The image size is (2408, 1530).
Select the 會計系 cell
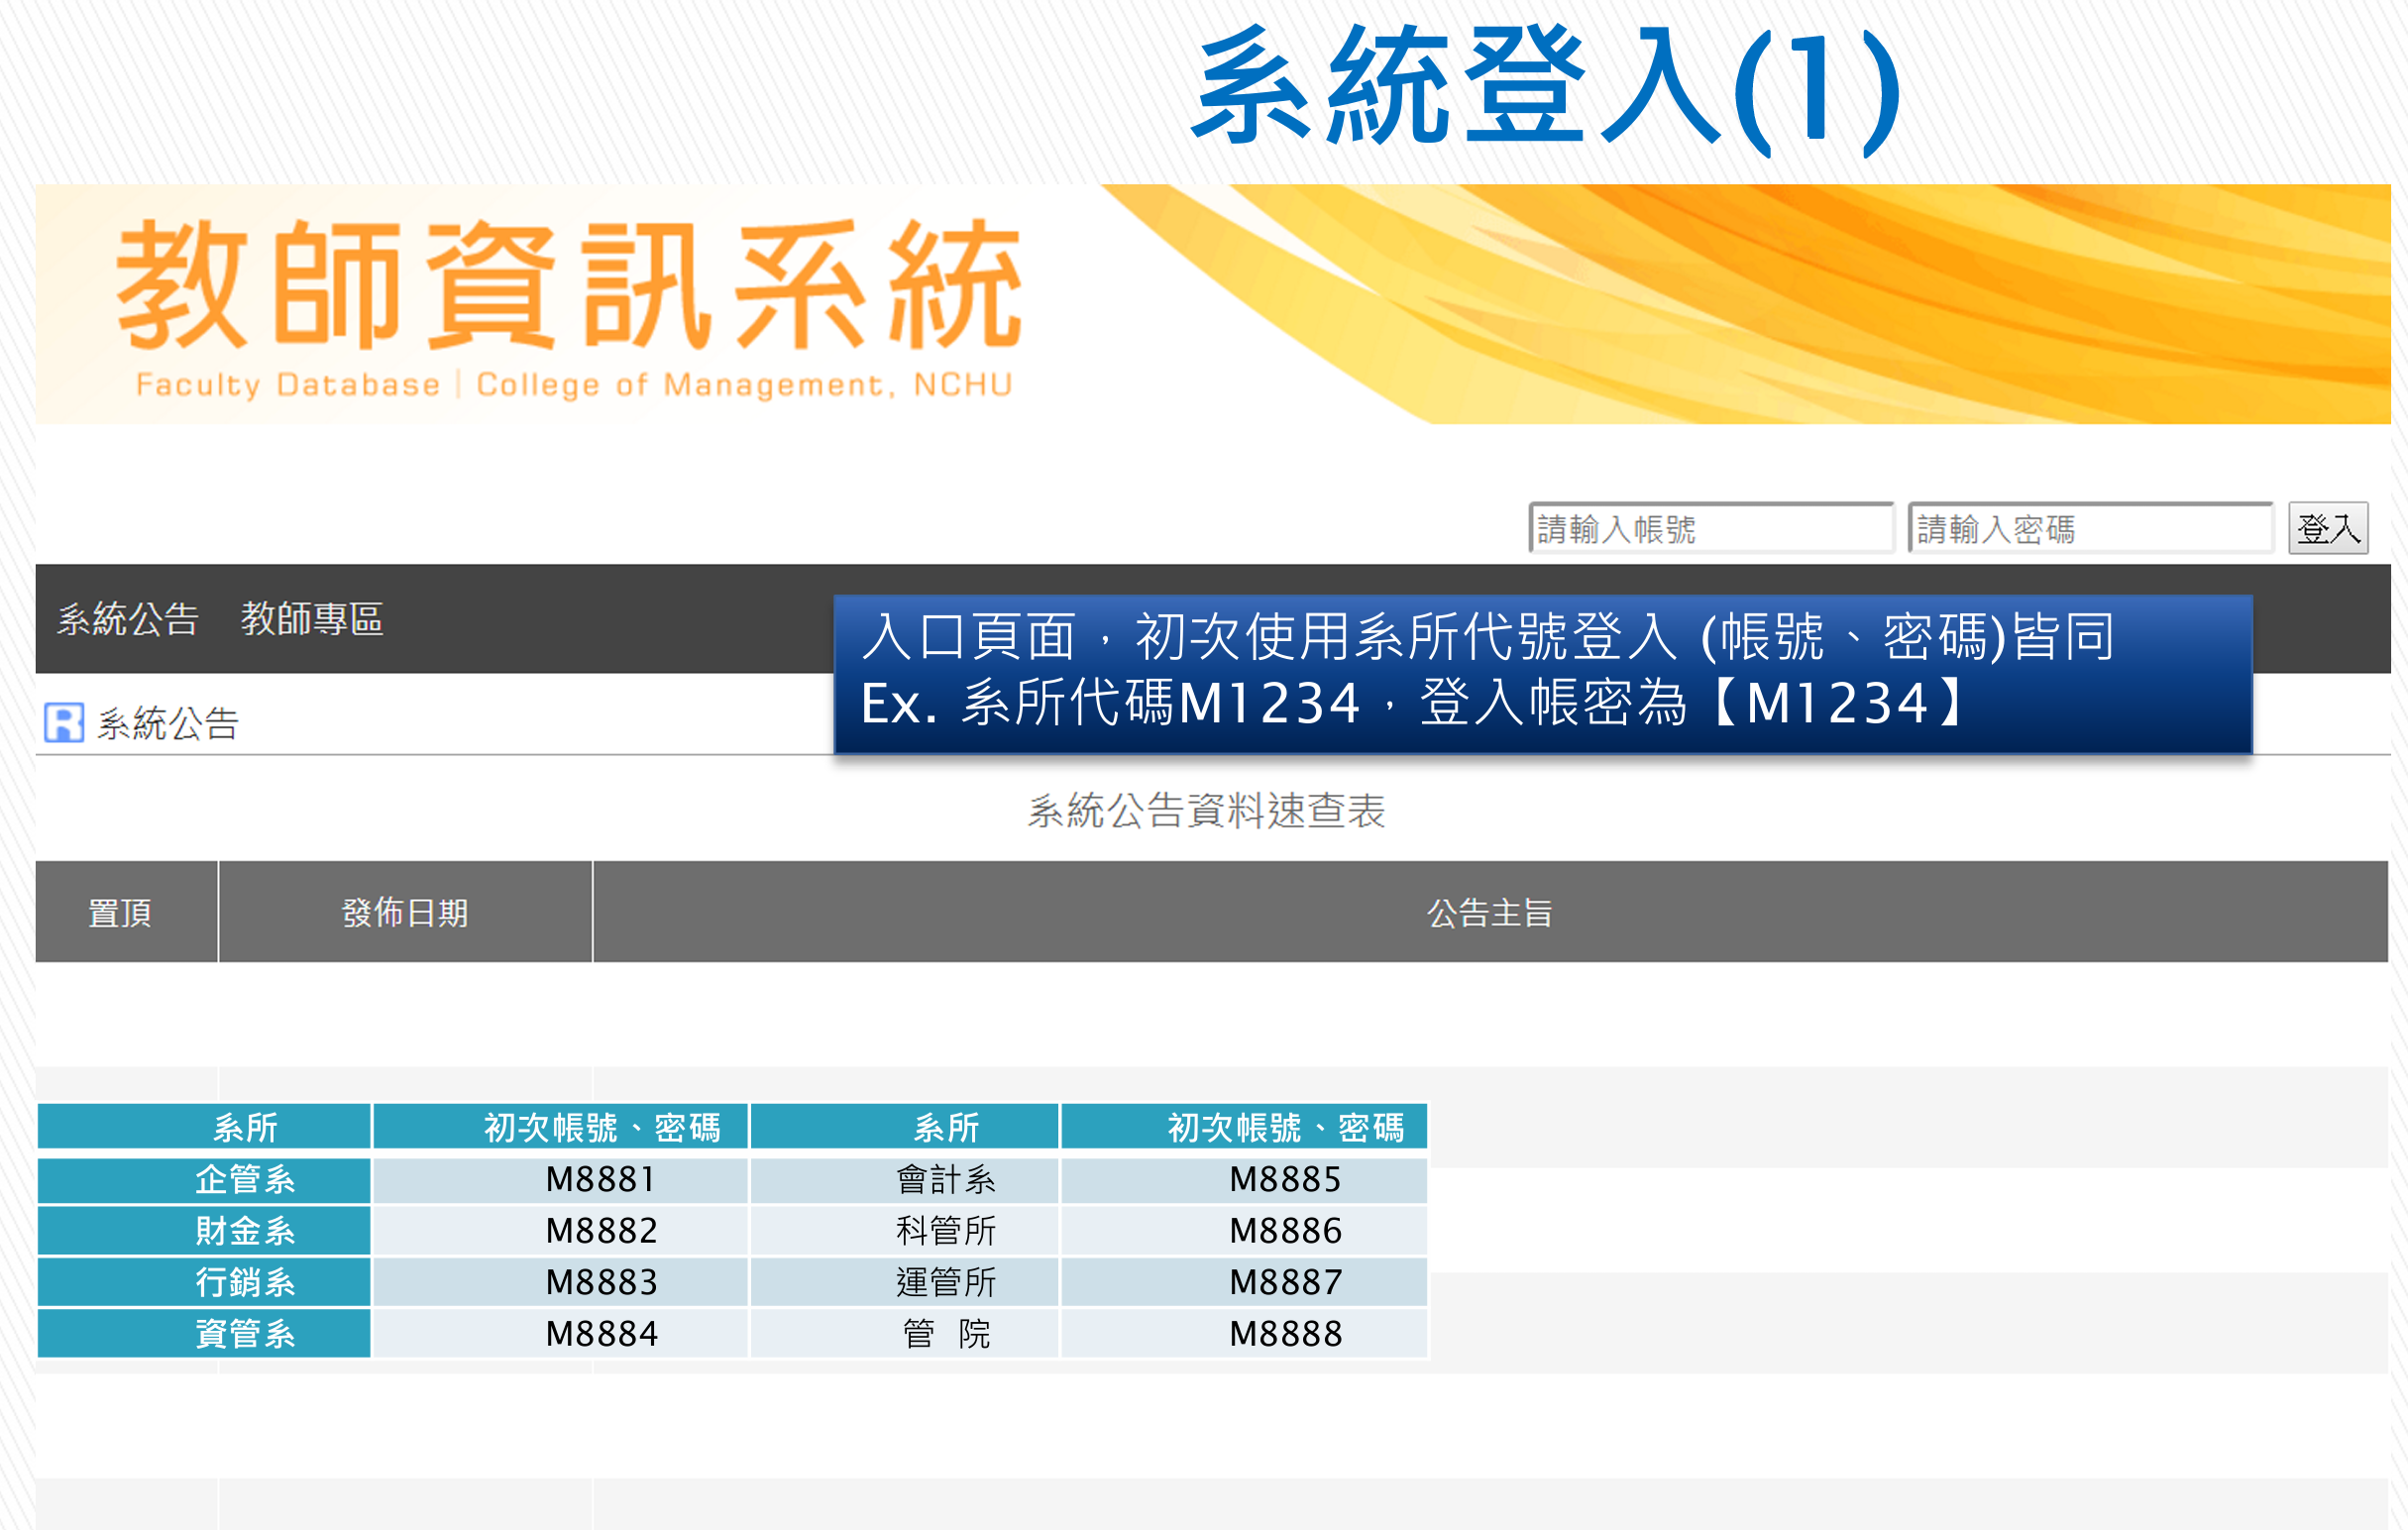[904, 1180]
